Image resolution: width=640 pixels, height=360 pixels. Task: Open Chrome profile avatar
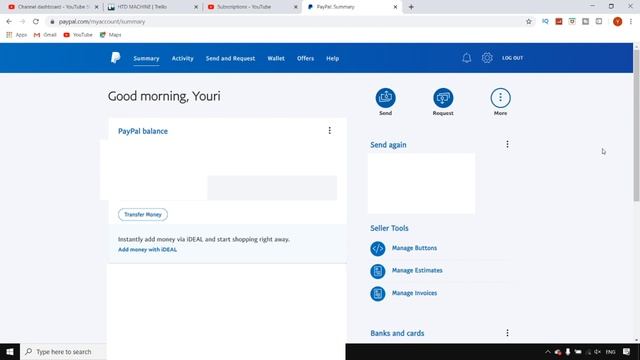pyautogui.click(x=618, y=22)
